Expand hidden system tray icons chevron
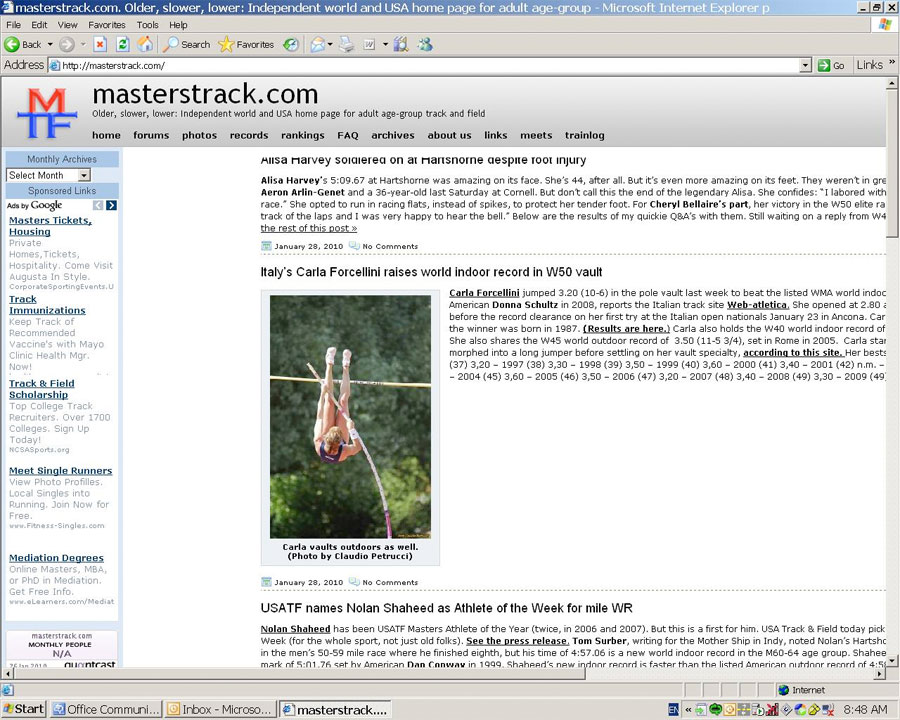The width and height of the screenshot is (900, 720). click(688, 710)
